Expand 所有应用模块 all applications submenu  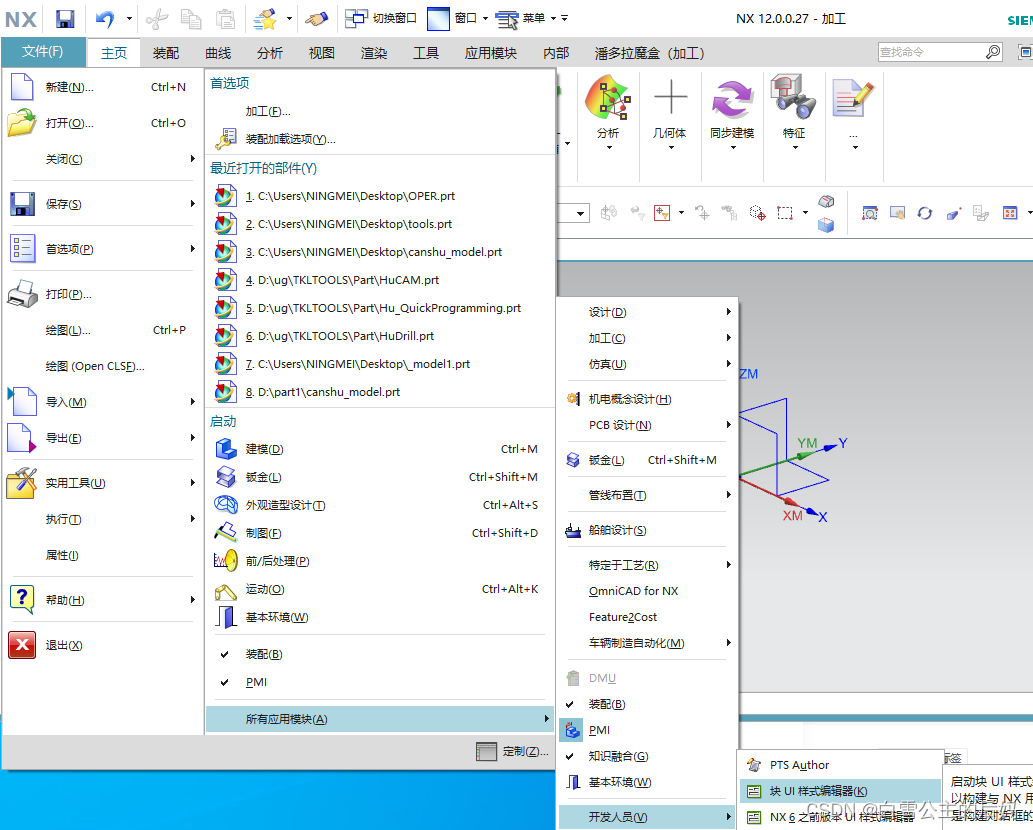[379, 719]
